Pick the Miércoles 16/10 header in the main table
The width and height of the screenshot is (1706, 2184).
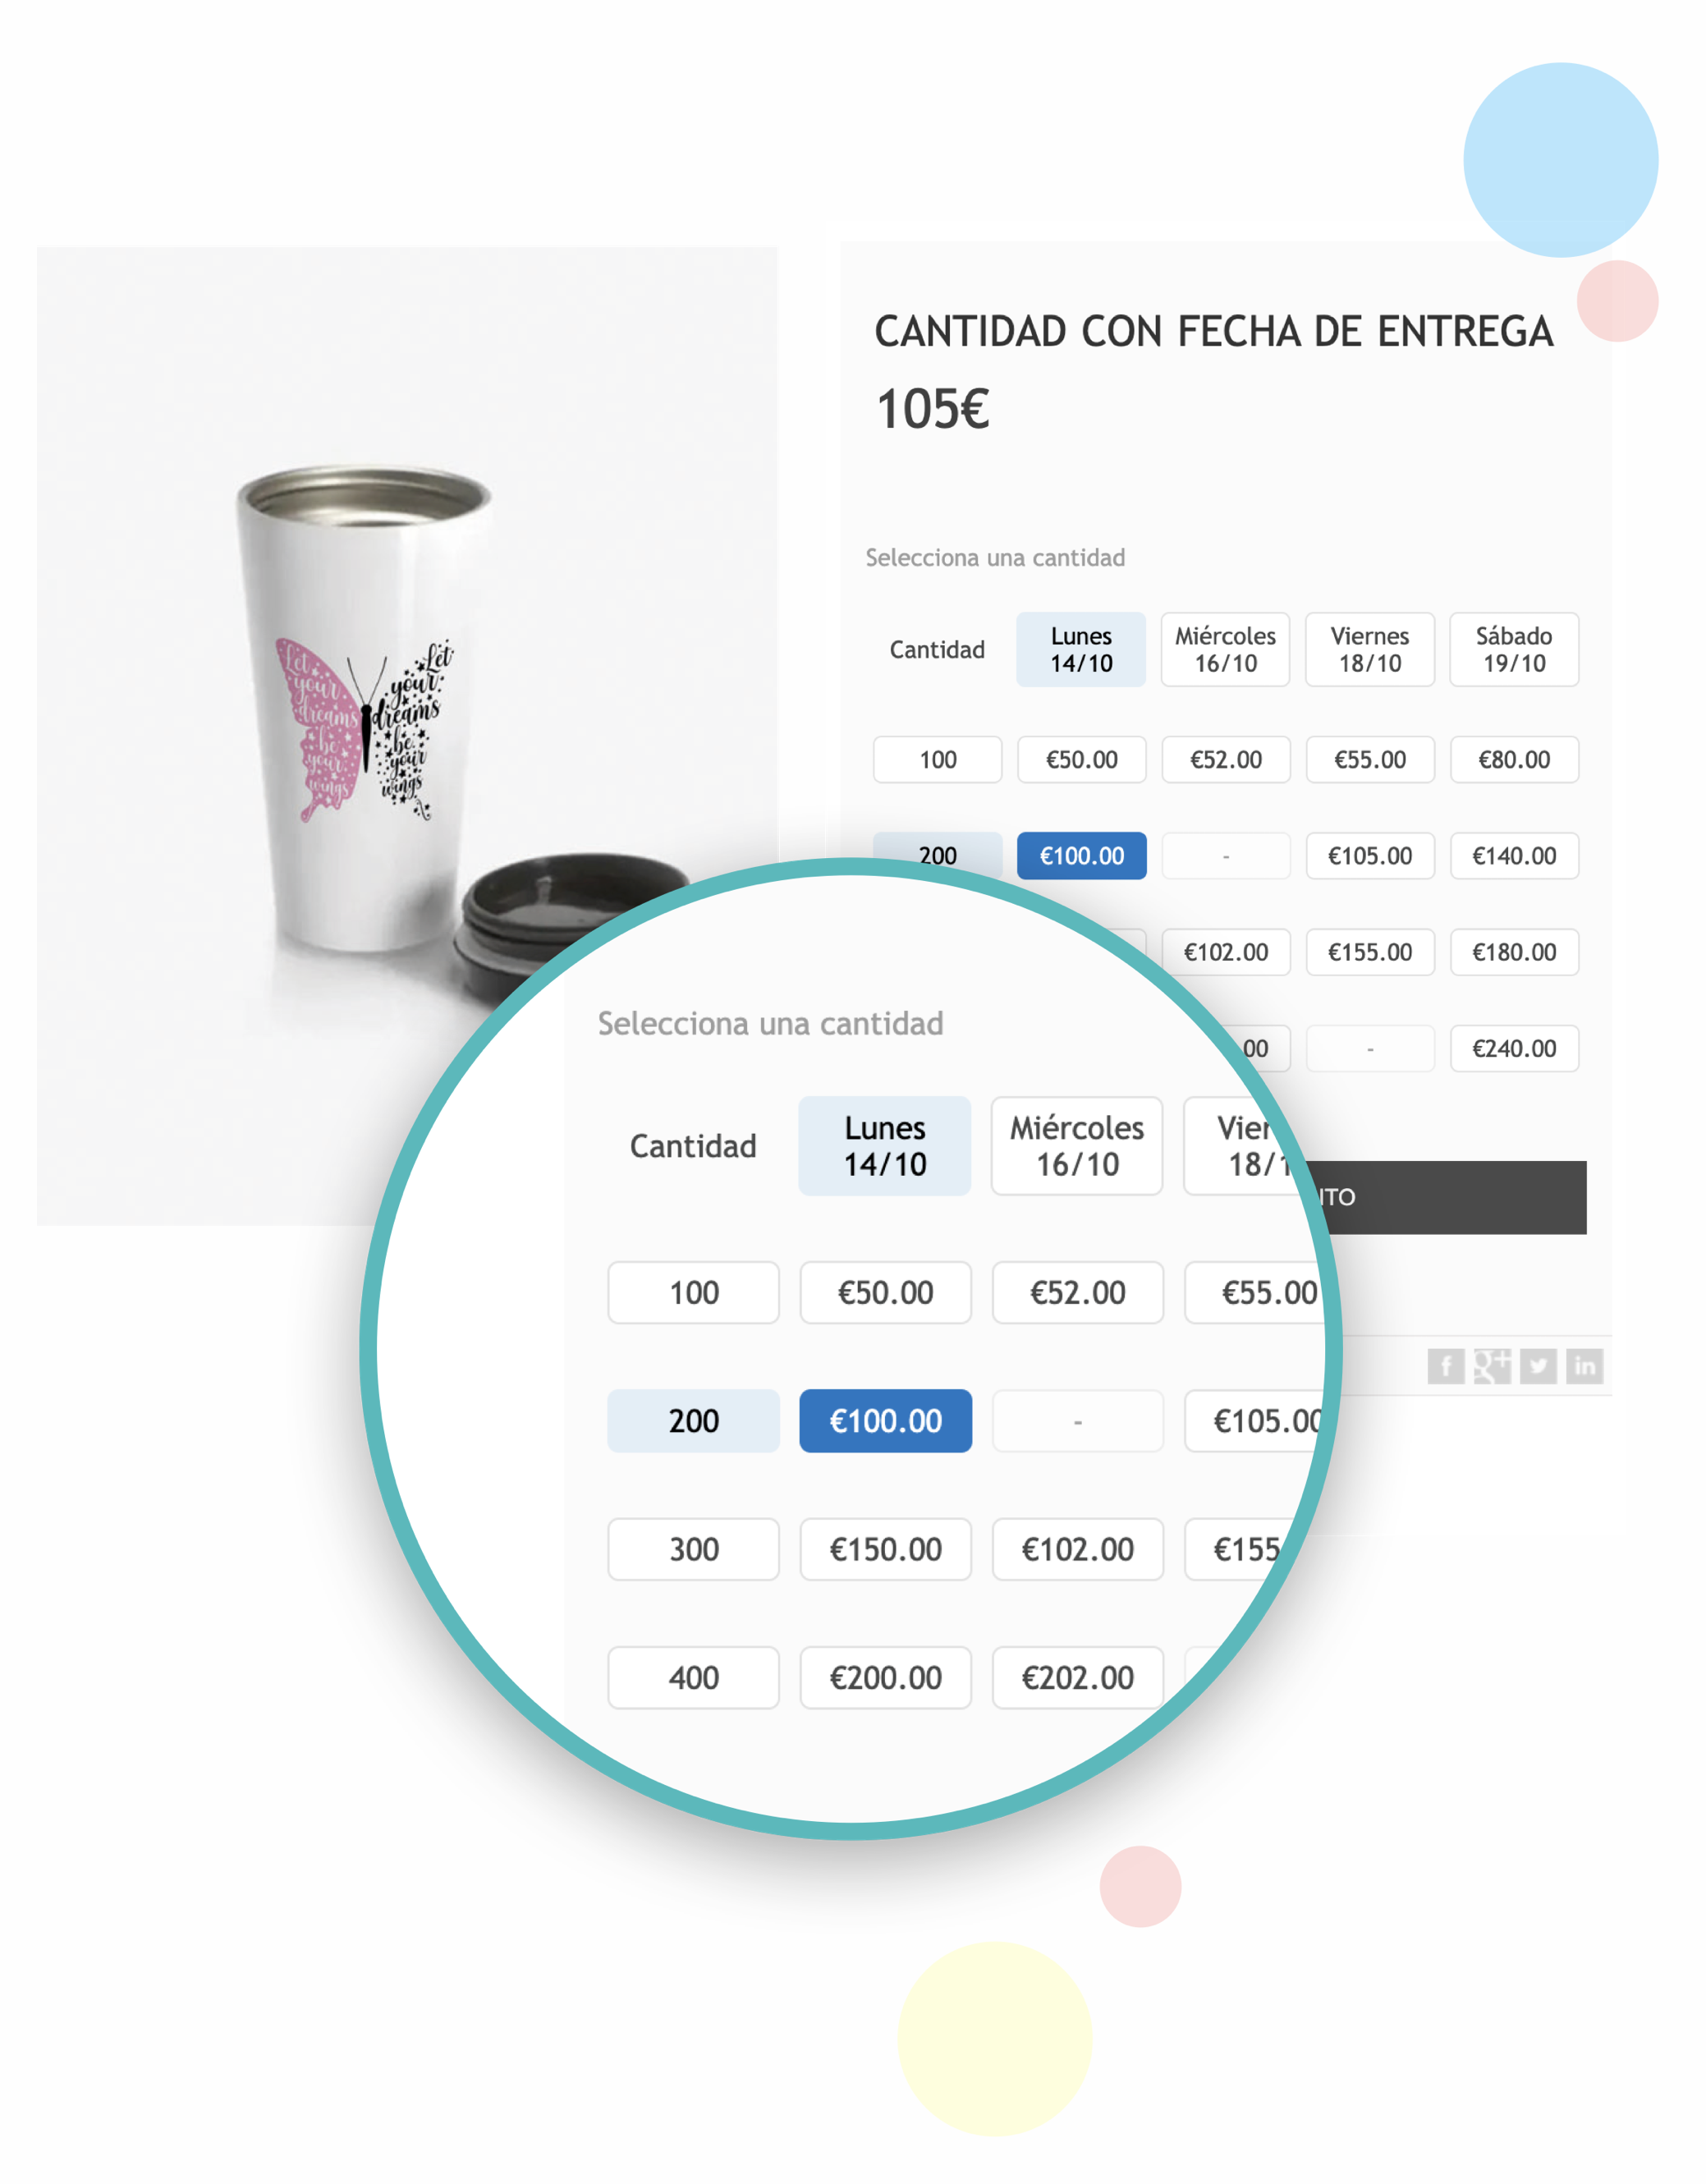tap(1225, 649)
